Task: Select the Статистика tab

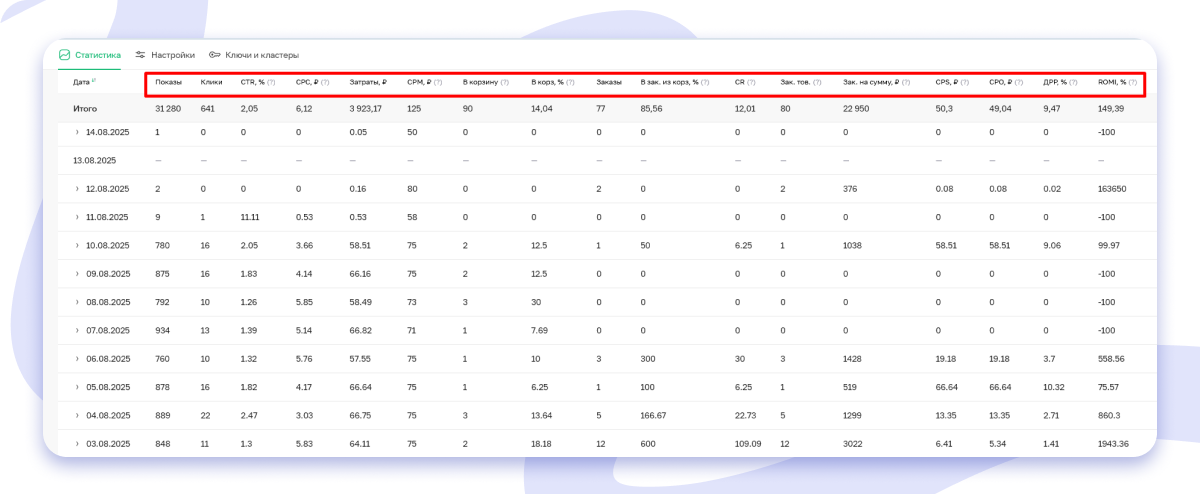Action: [90, 55]
